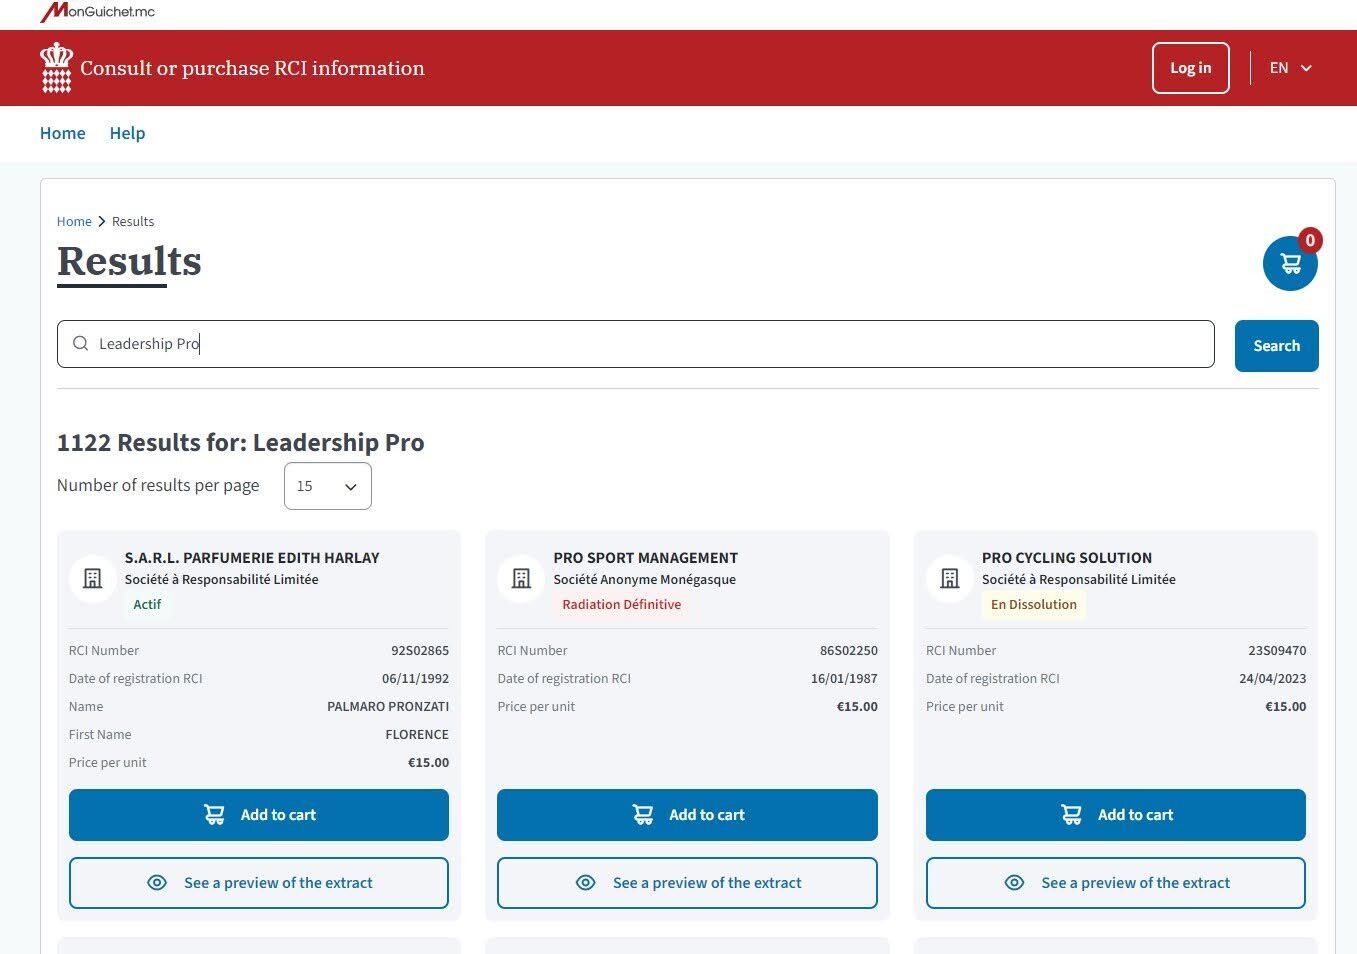
Task: Click building icon of PRO CYCLING SOLUTION
Action: pyautogui.click(x=950, y=579)
